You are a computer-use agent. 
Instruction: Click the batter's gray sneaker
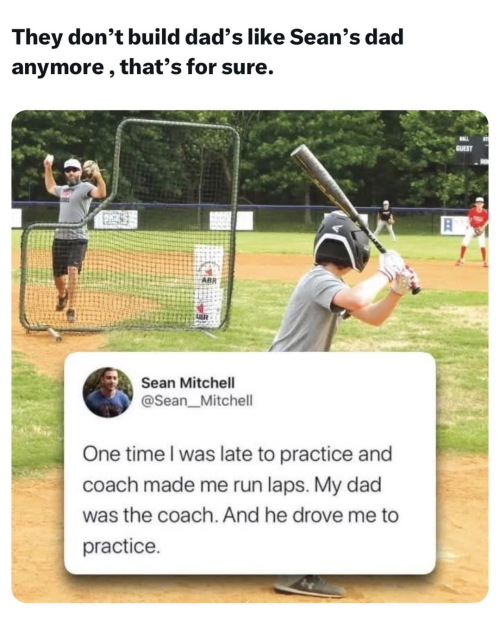309,586
